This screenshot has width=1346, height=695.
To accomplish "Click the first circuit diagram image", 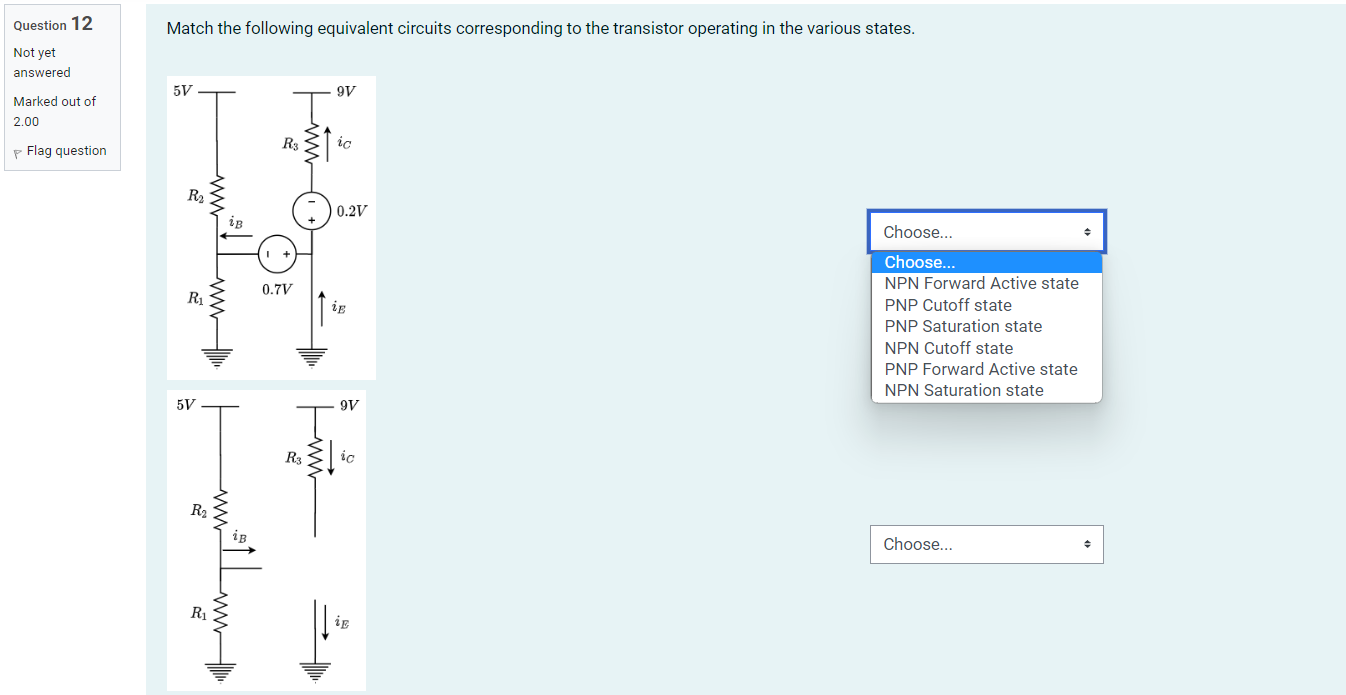I will click(x=271, y=227).
